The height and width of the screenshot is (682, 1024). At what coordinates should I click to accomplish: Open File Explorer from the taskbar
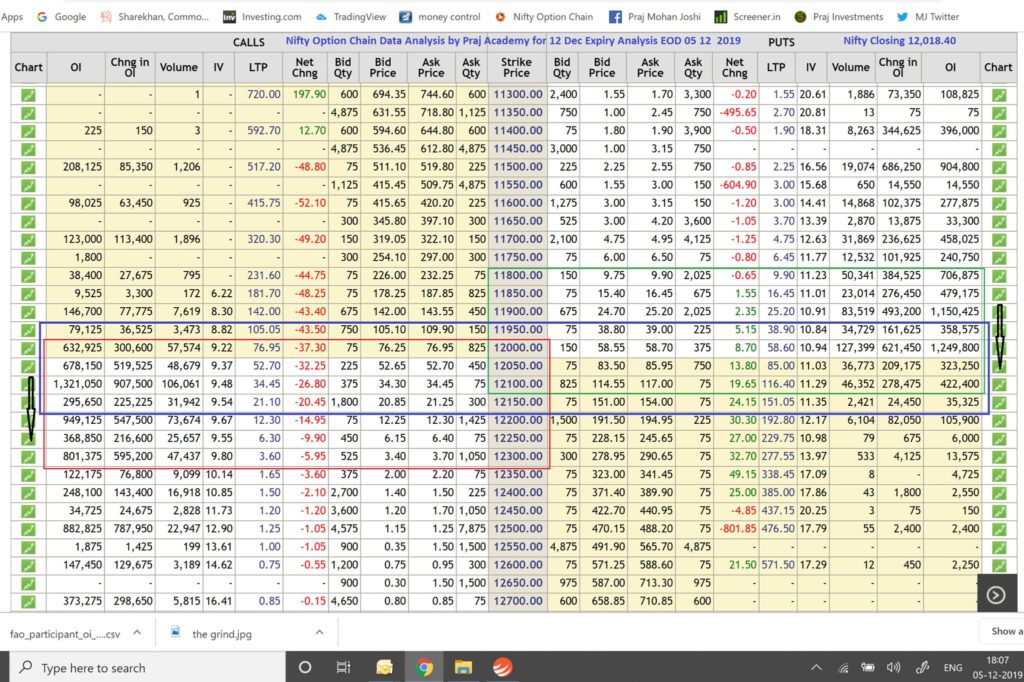click(463, 667)
